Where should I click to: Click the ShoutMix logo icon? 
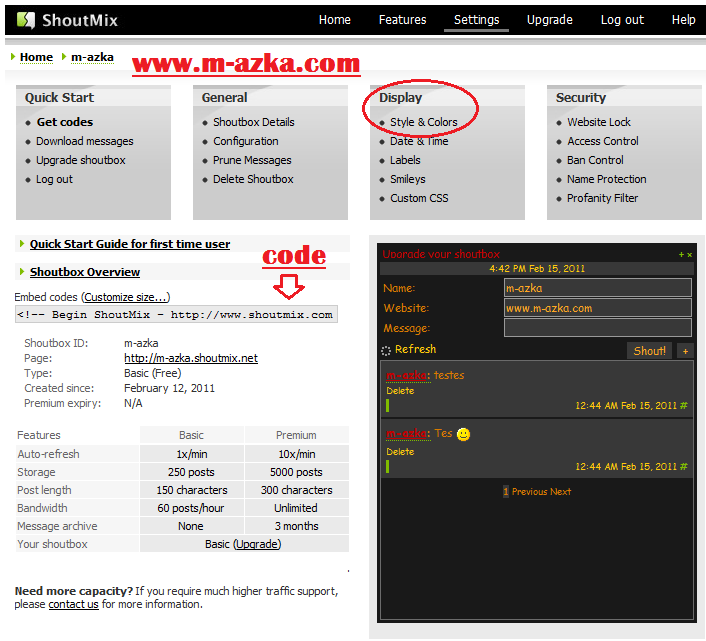point(26,20)
